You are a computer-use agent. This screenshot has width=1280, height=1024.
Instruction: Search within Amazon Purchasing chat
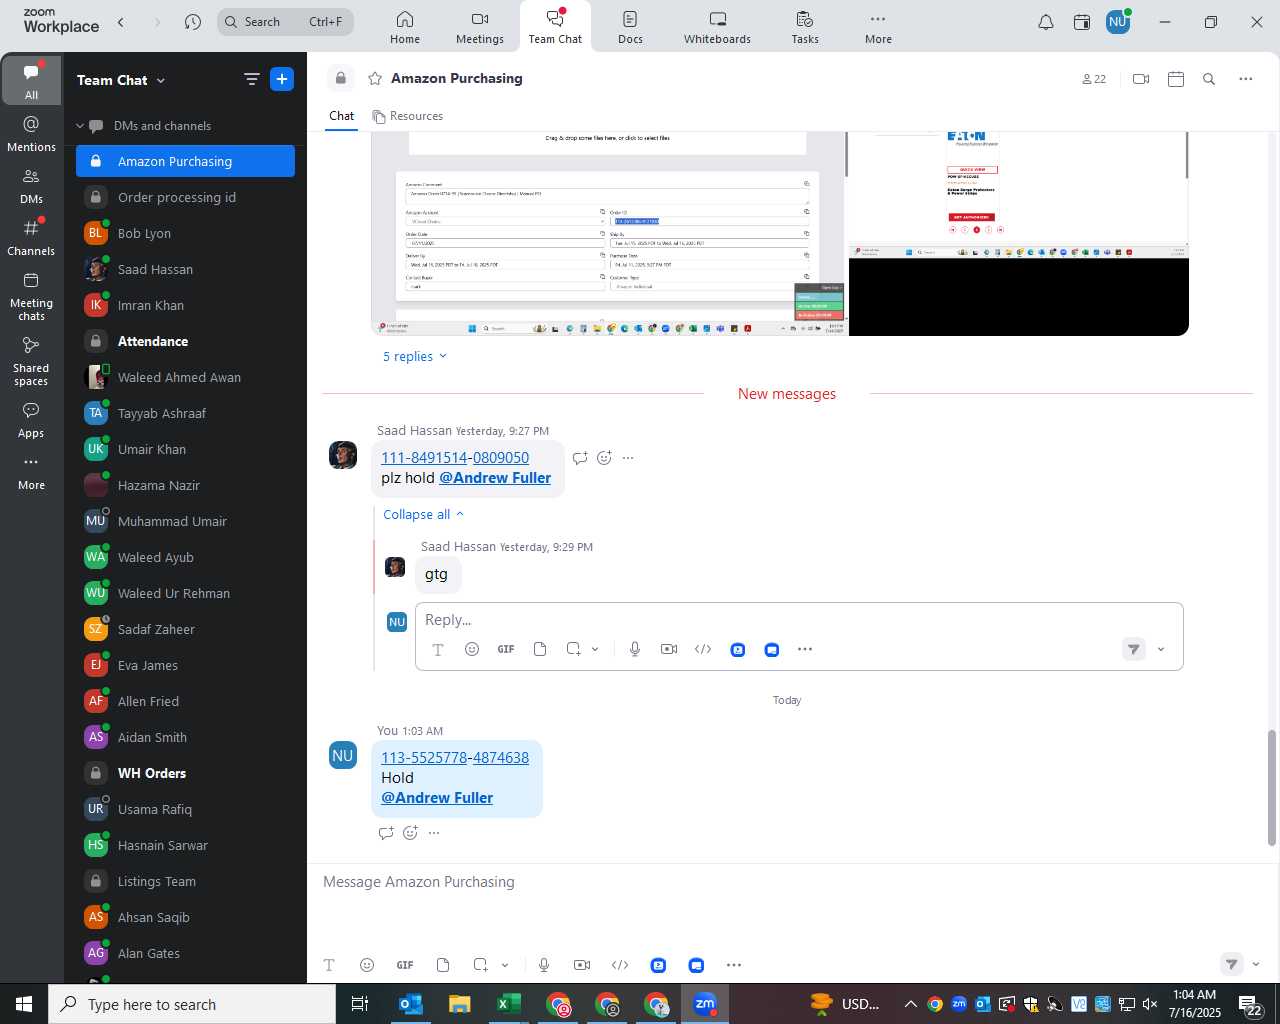coord(1209,79)
